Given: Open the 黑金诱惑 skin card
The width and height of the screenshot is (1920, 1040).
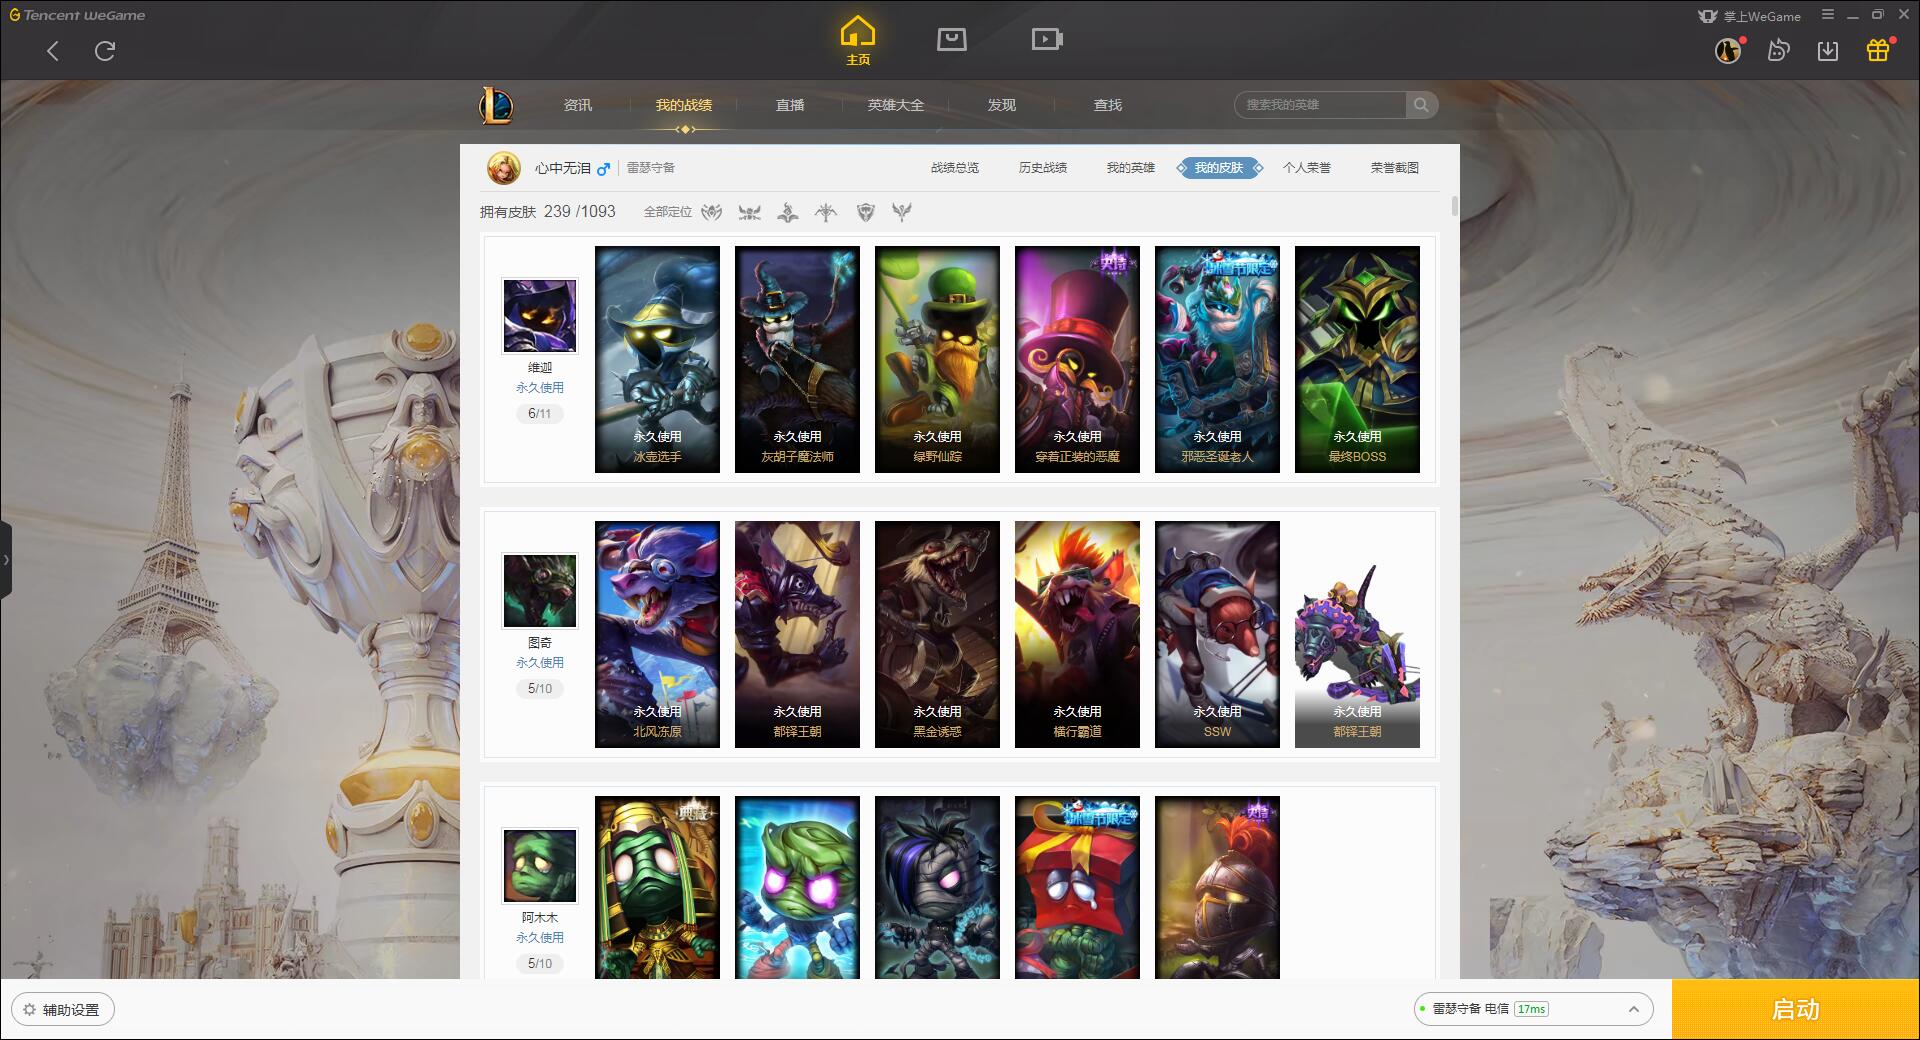Looking at the screenshot, I should [x=937, y=634].
